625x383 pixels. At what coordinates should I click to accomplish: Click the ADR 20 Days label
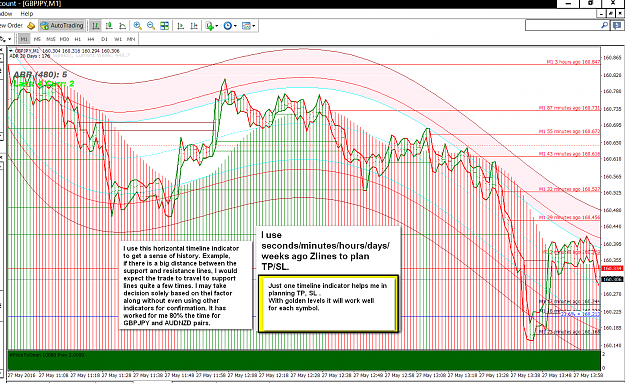click(x=30, y=56)
